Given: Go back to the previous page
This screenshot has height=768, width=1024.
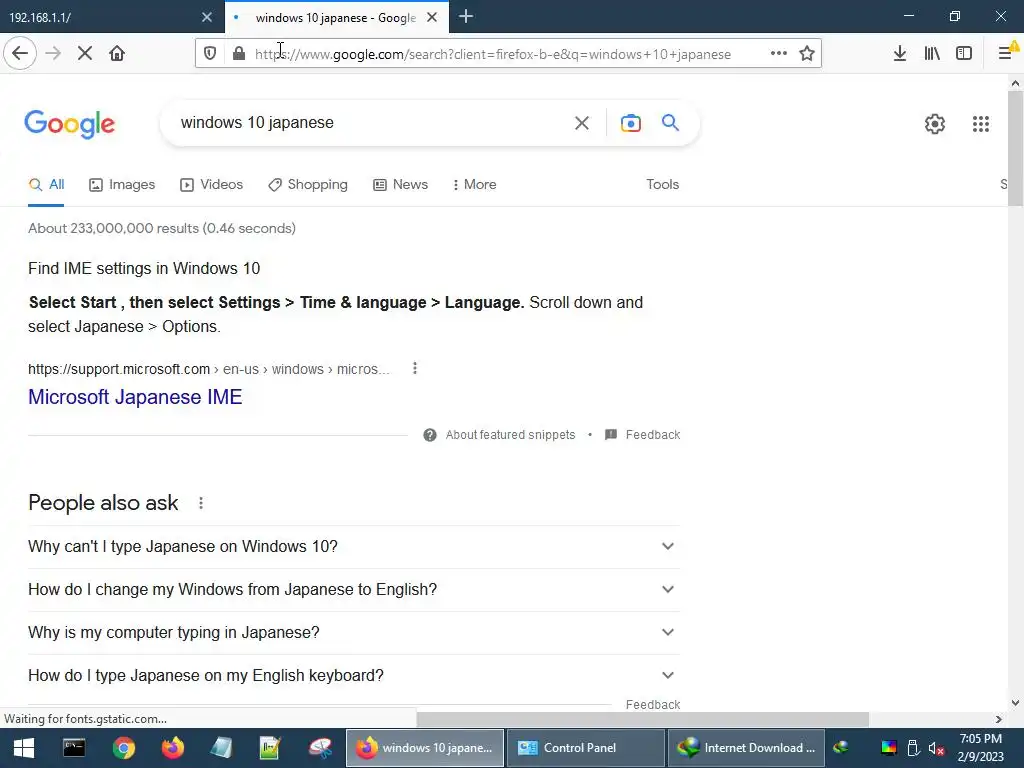Looking at the screenshot, I should click(20, 53).
